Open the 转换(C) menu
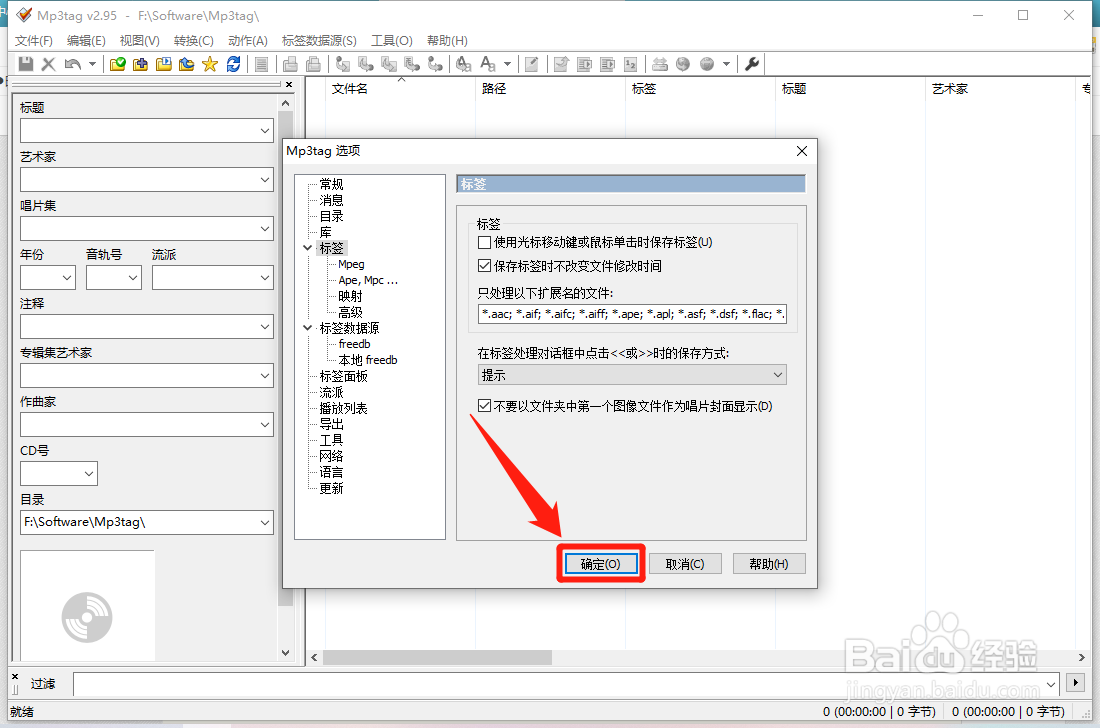The height and width of the screenshot is (728, 1100). (194, 41)
